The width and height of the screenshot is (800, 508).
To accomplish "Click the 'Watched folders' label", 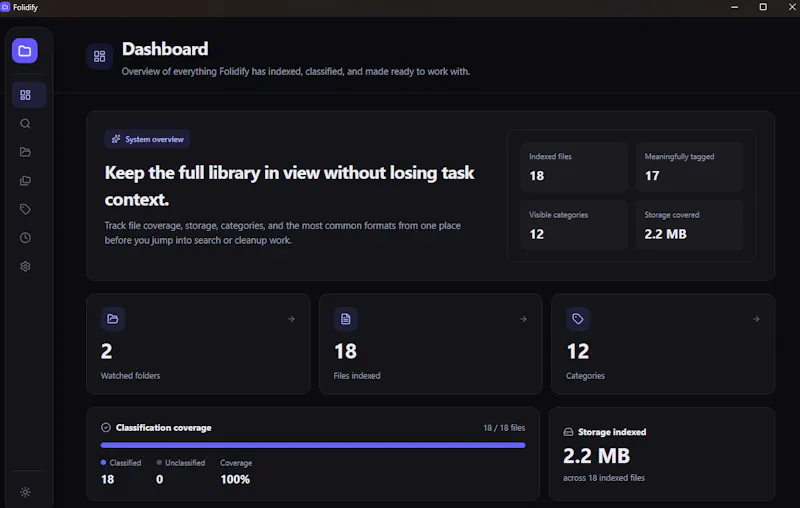I will pos(130,375).
